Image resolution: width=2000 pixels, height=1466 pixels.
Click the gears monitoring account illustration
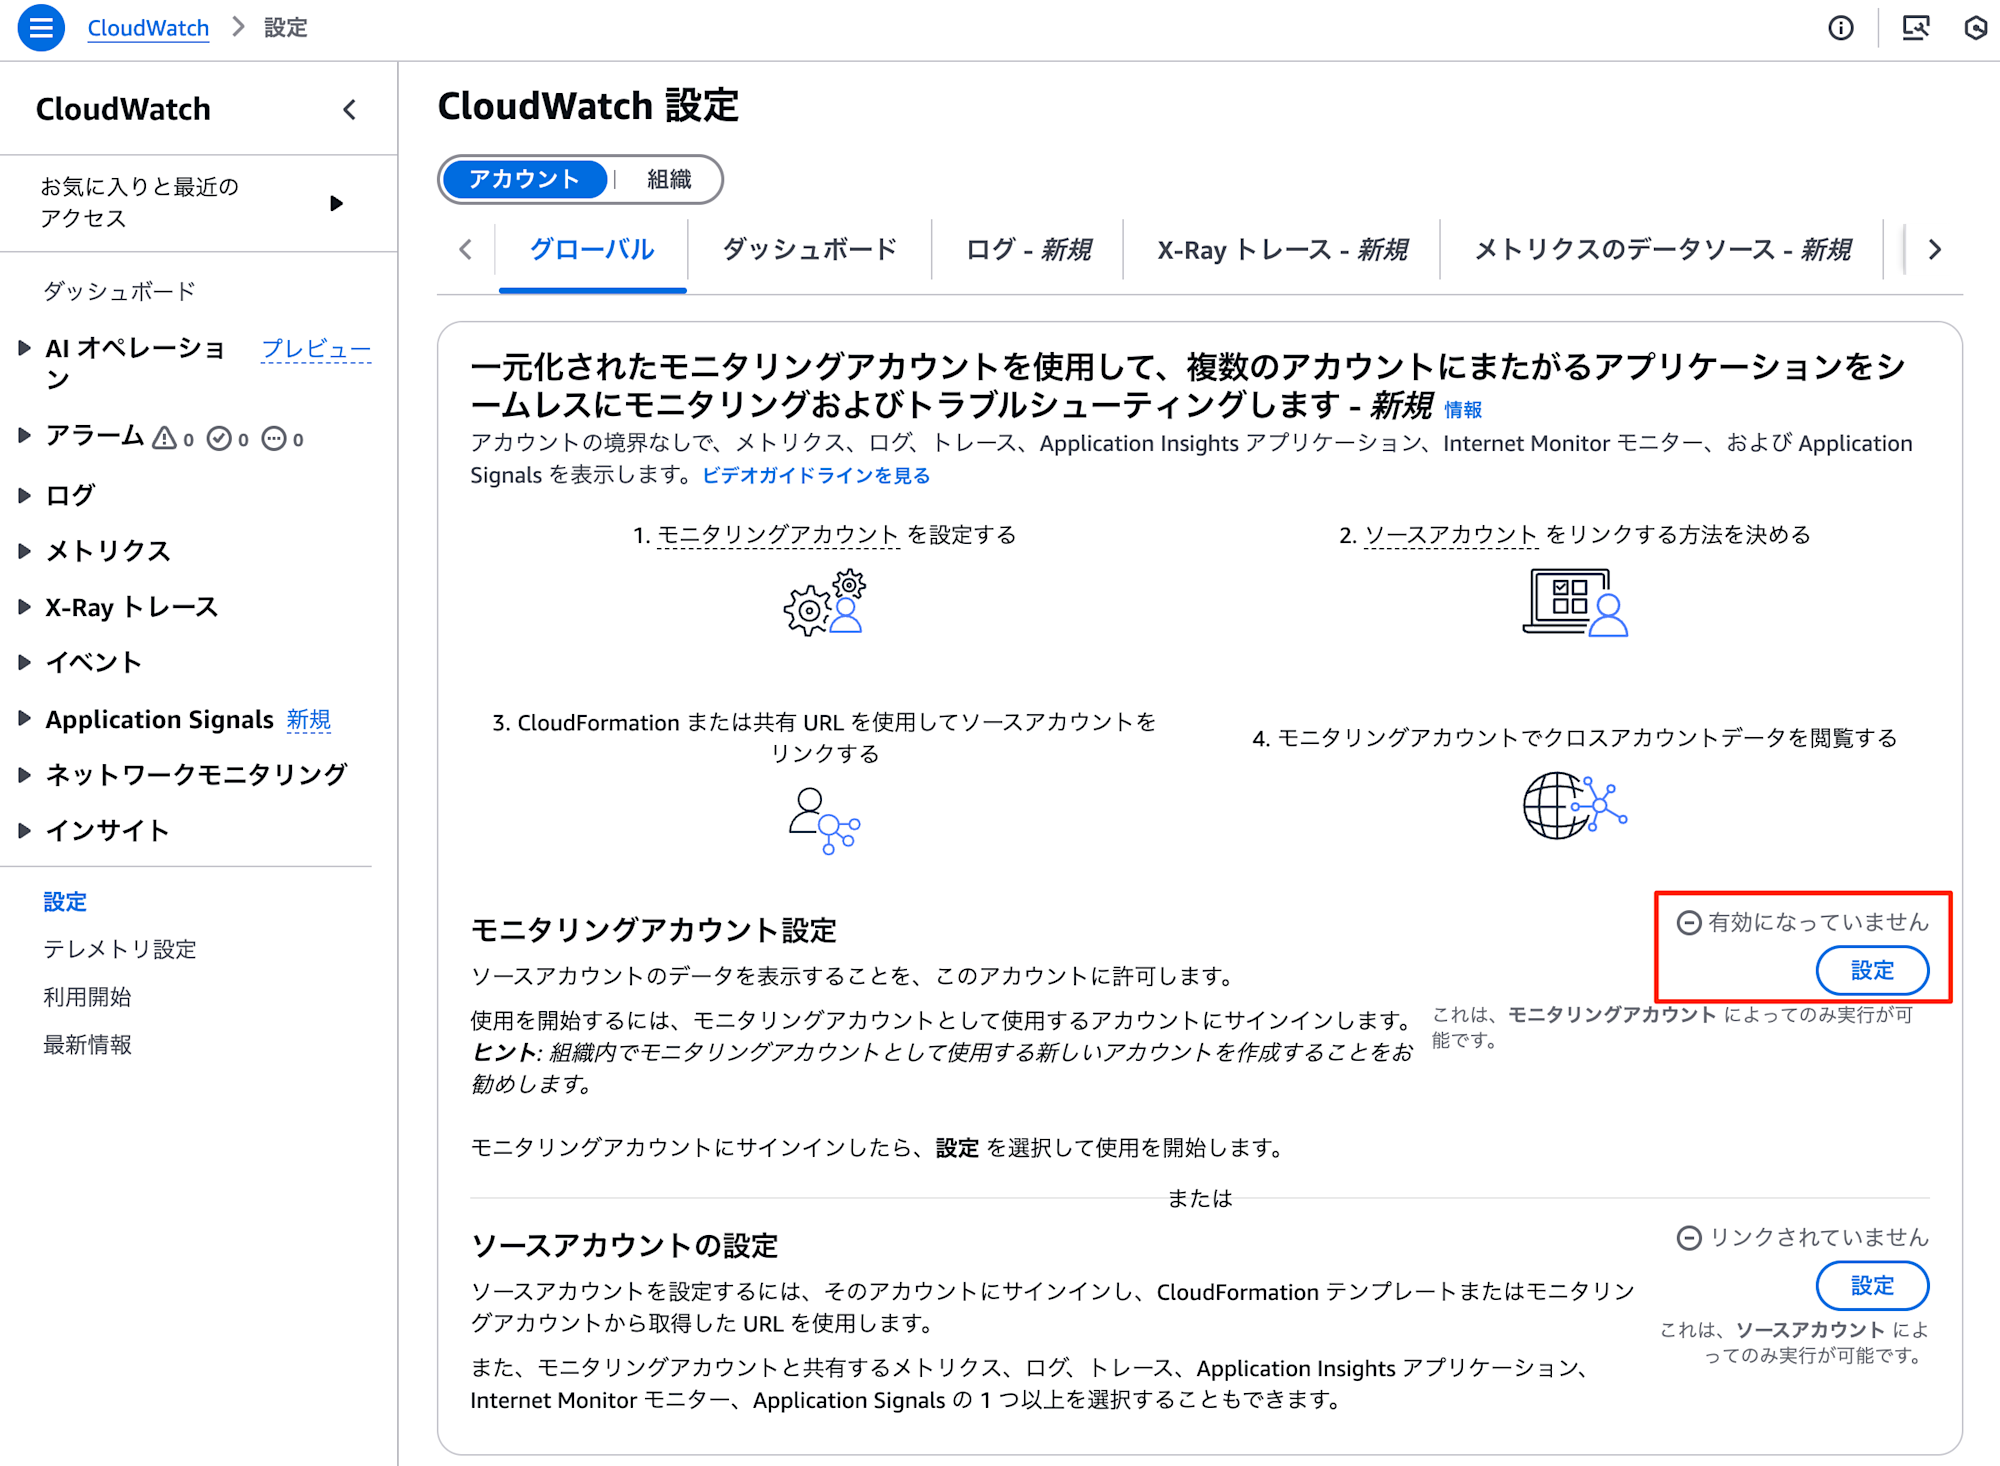[x=825, y=603]
